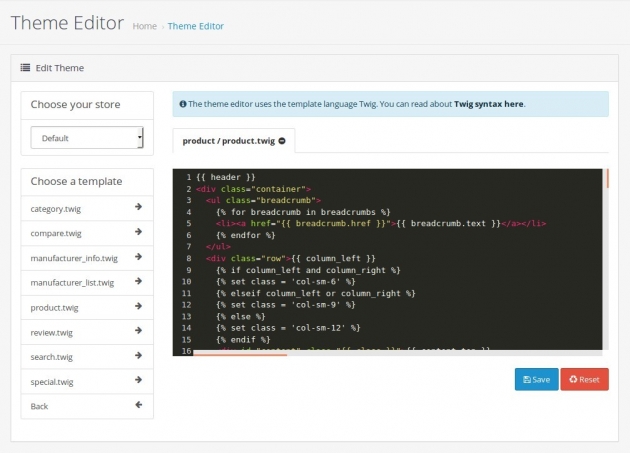Open the manufacturer_info.twig template
The height and width of the screenshot is (453, 630).
pyautogui.click(x=87, y=258)
